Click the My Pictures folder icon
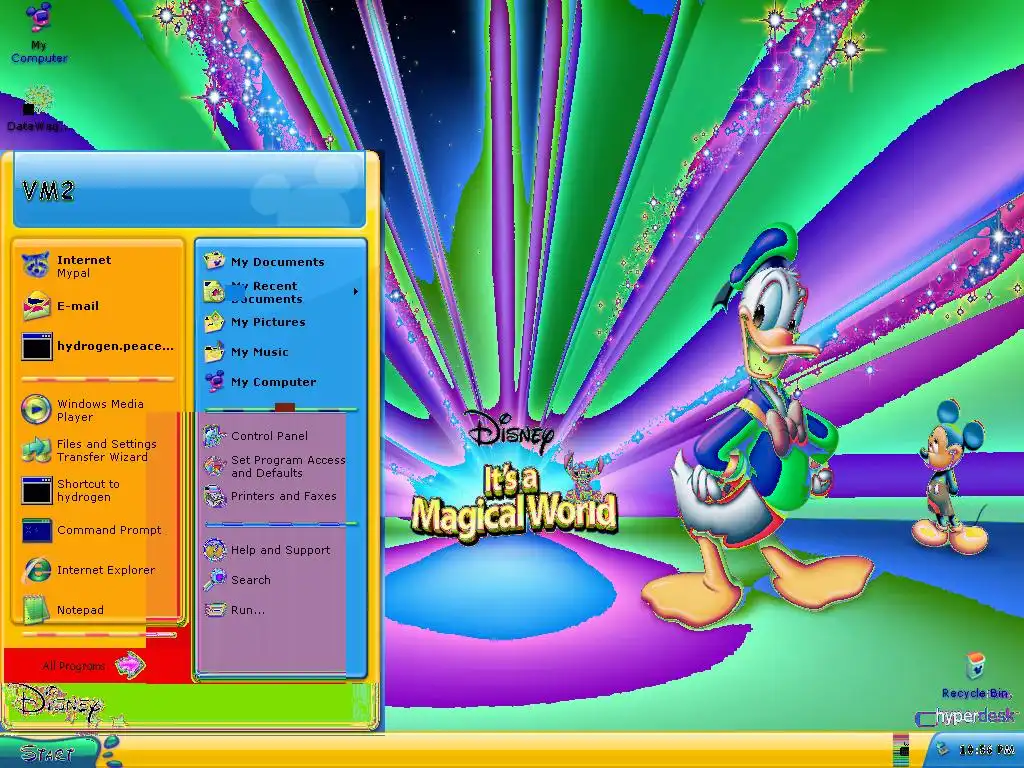This screenshot has width=1024, height=768. tap(214, 322)
